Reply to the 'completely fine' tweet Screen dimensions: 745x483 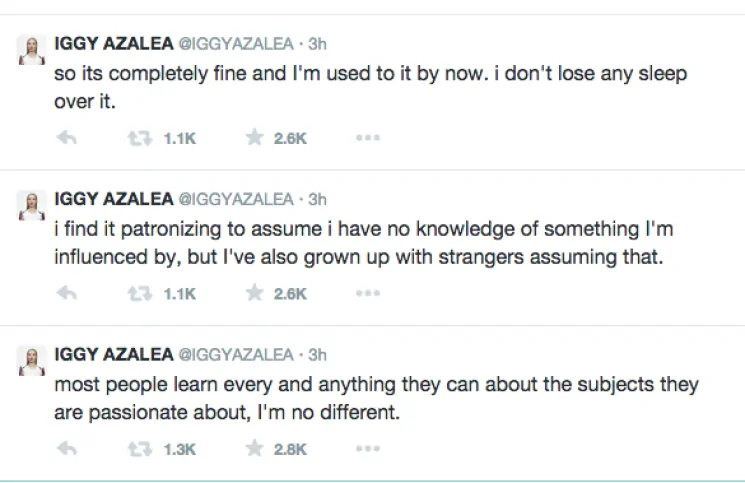pos(68,139)
